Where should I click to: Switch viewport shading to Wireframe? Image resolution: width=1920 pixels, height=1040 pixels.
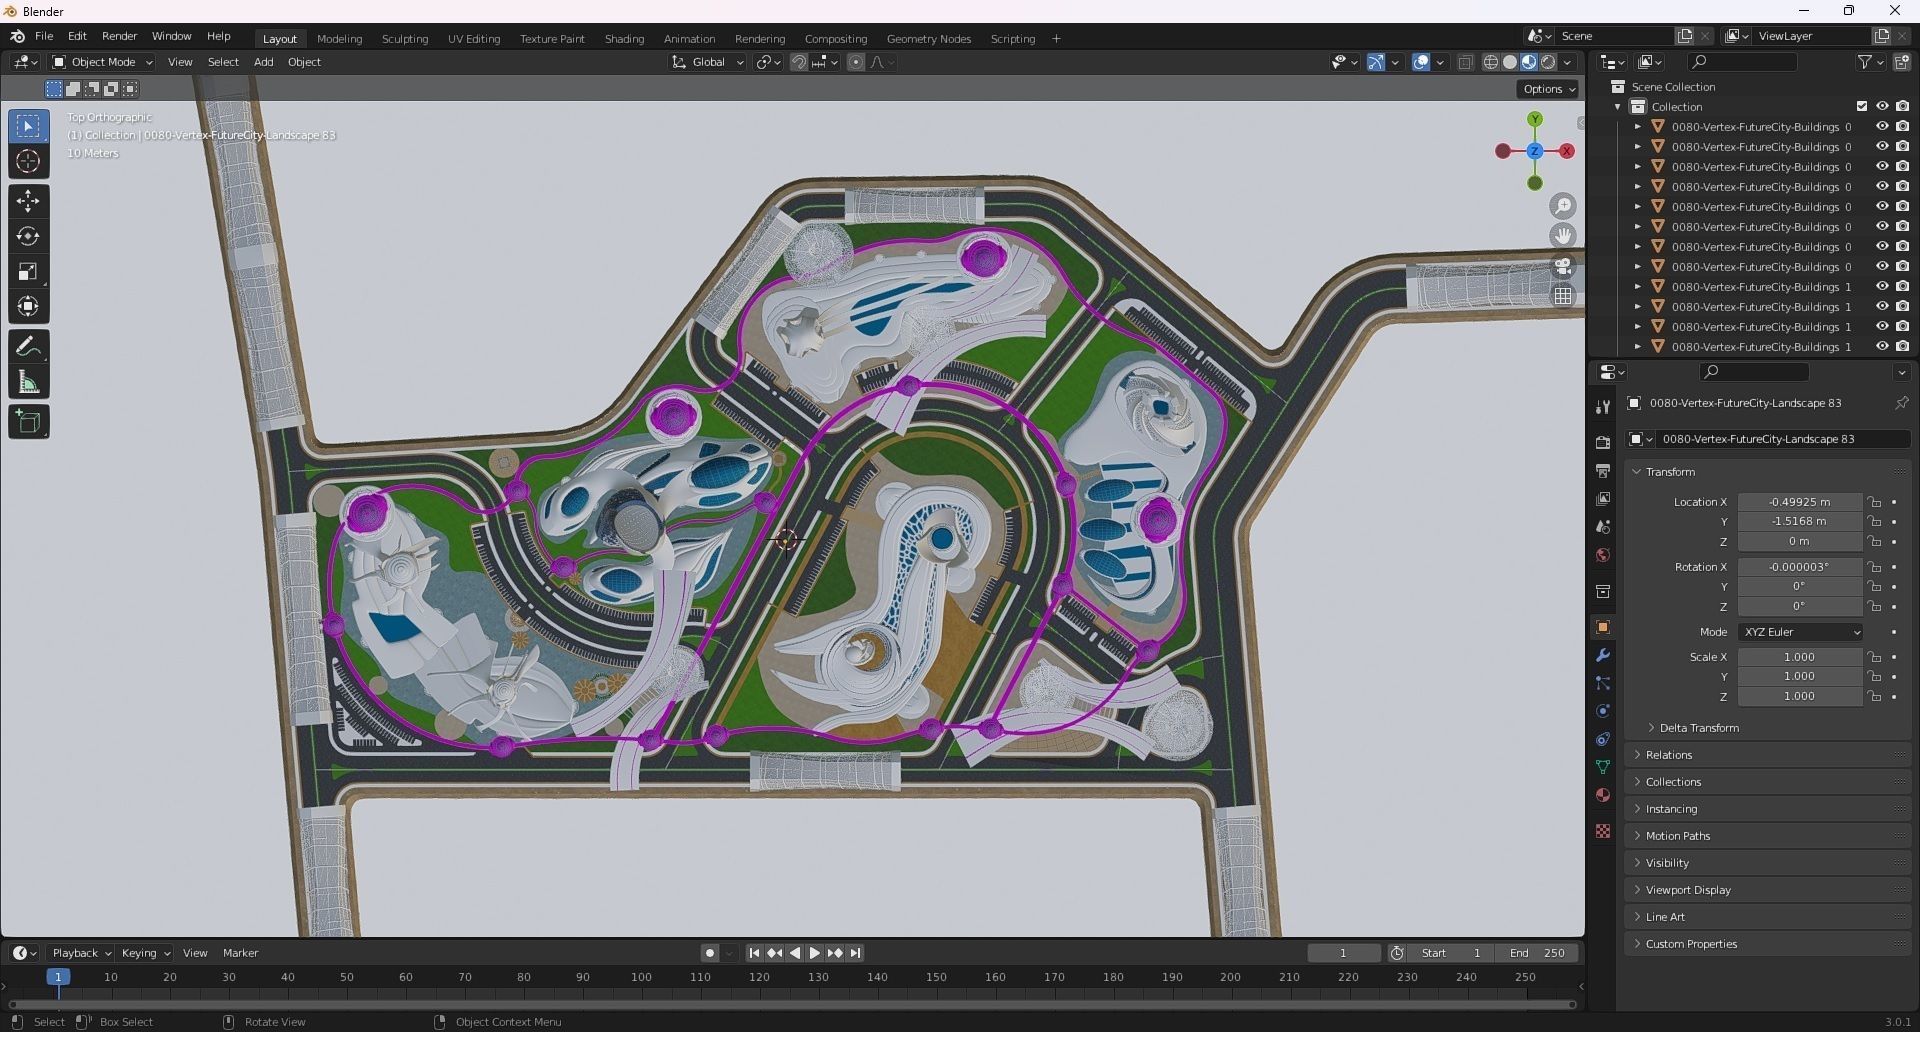1491,62
